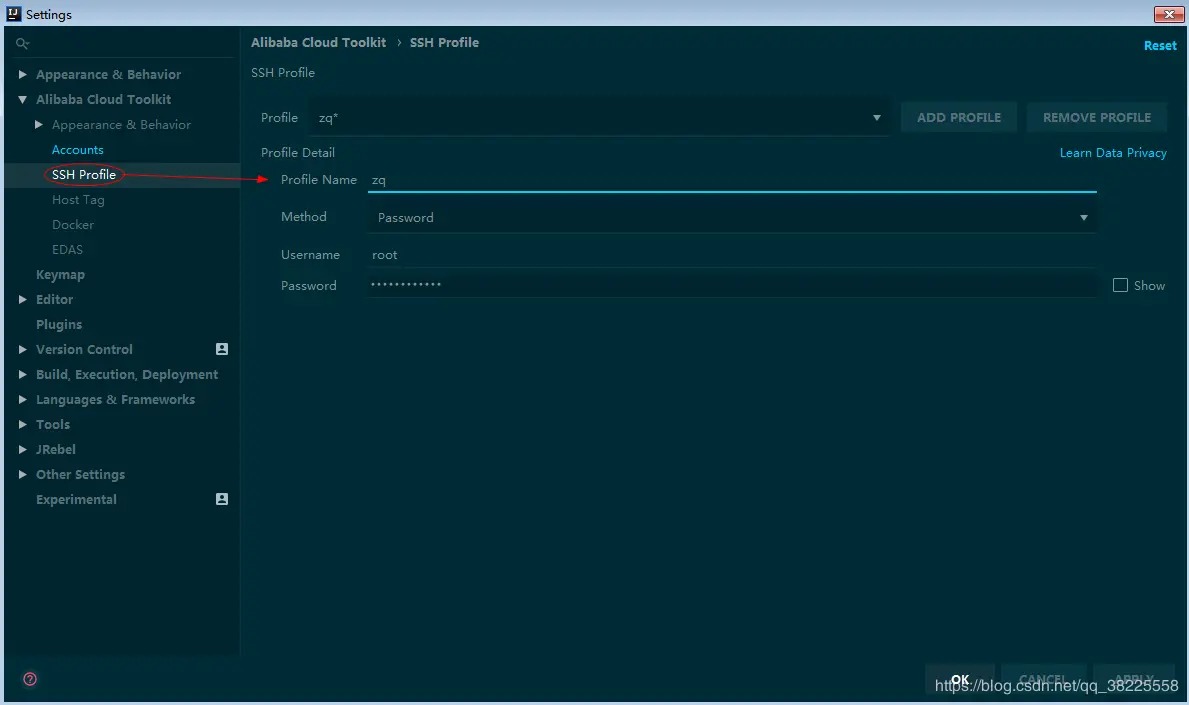The height and width of the screenshot is (705, 1189).
Task: Select SSH Profile in the settings tree
Action: 84,174
